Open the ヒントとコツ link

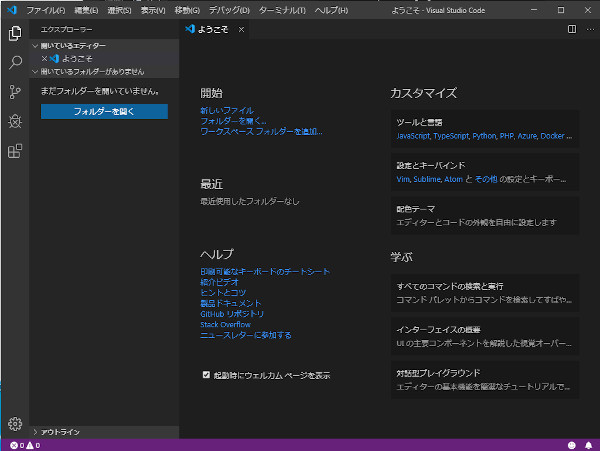(x=223, y=293)
